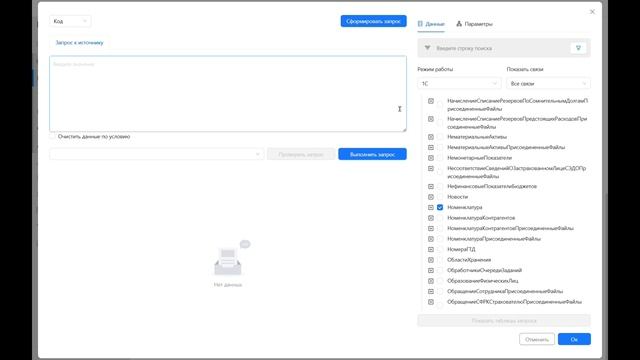Expand the ОбразованиеФизическихЛиц node

click(431, 281)
